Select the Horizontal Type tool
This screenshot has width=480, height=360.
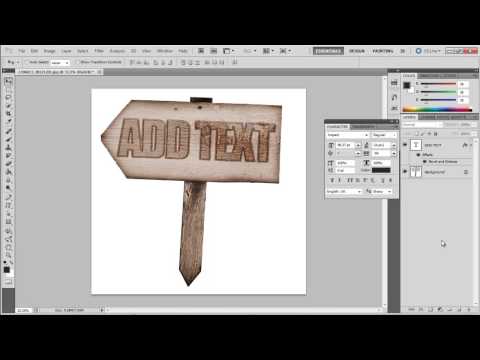9,205
